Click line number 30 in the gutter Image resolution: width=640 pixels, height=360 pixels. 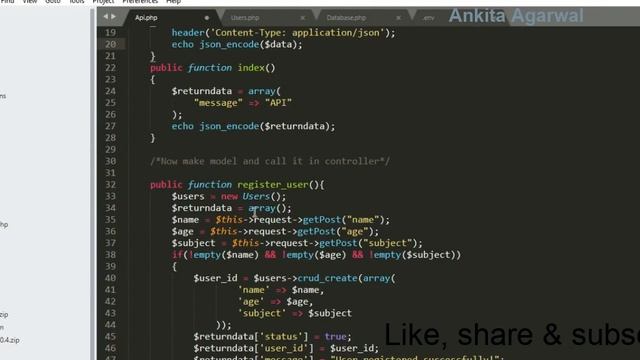coord(110,161)
